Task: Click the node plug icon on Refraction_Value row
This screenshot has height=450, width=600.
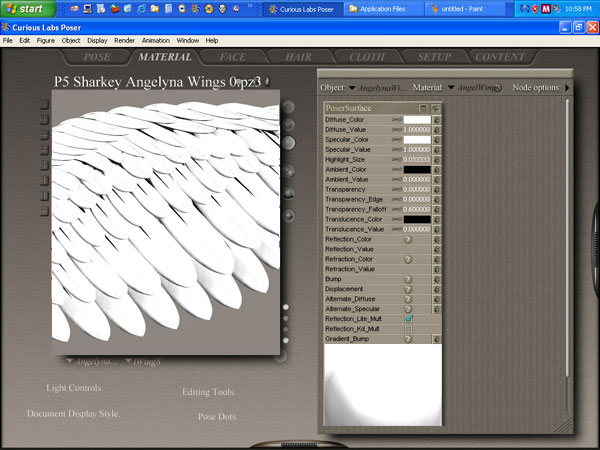Action: [x=437, y=269]
